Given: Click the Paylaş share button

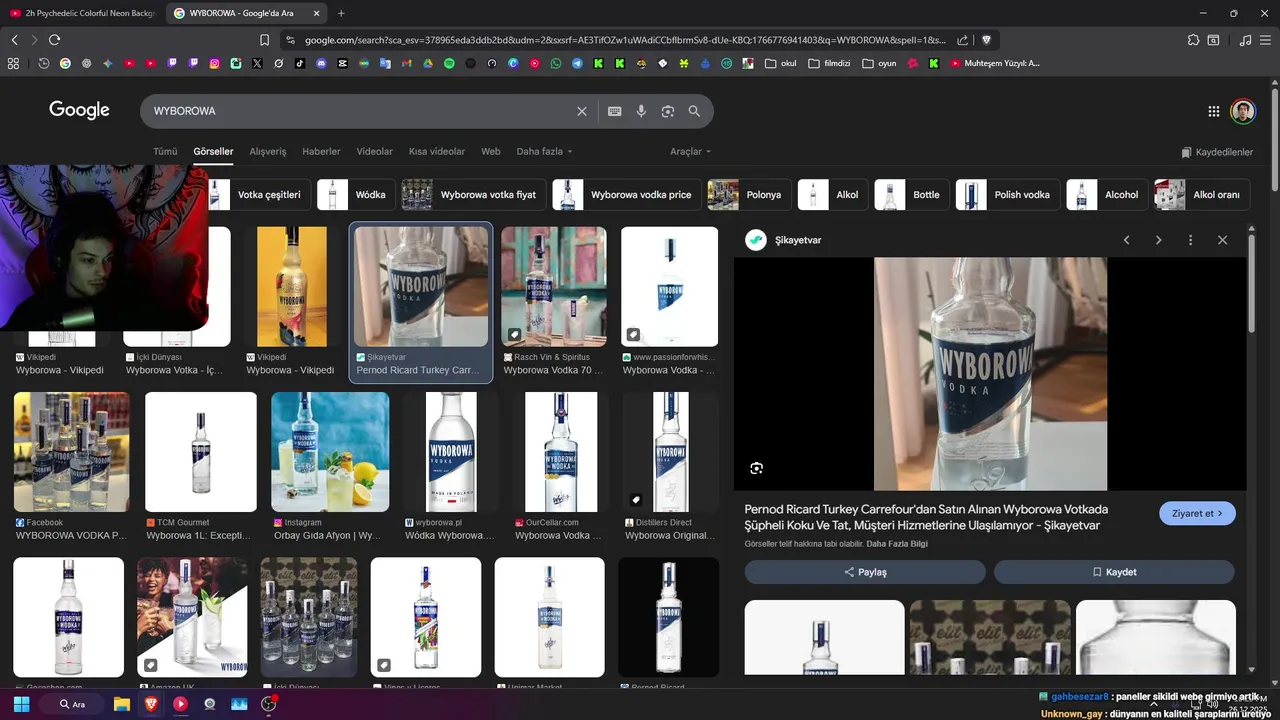Looking at the screenshot, I should pos(865,572).
